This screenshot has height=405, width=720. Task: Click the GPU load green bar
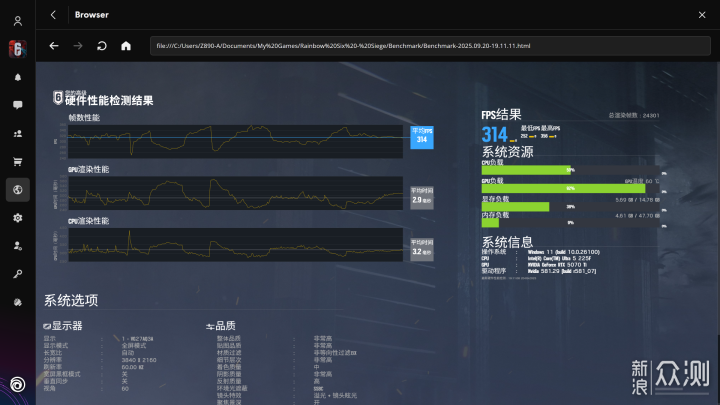tap(563, 188)
